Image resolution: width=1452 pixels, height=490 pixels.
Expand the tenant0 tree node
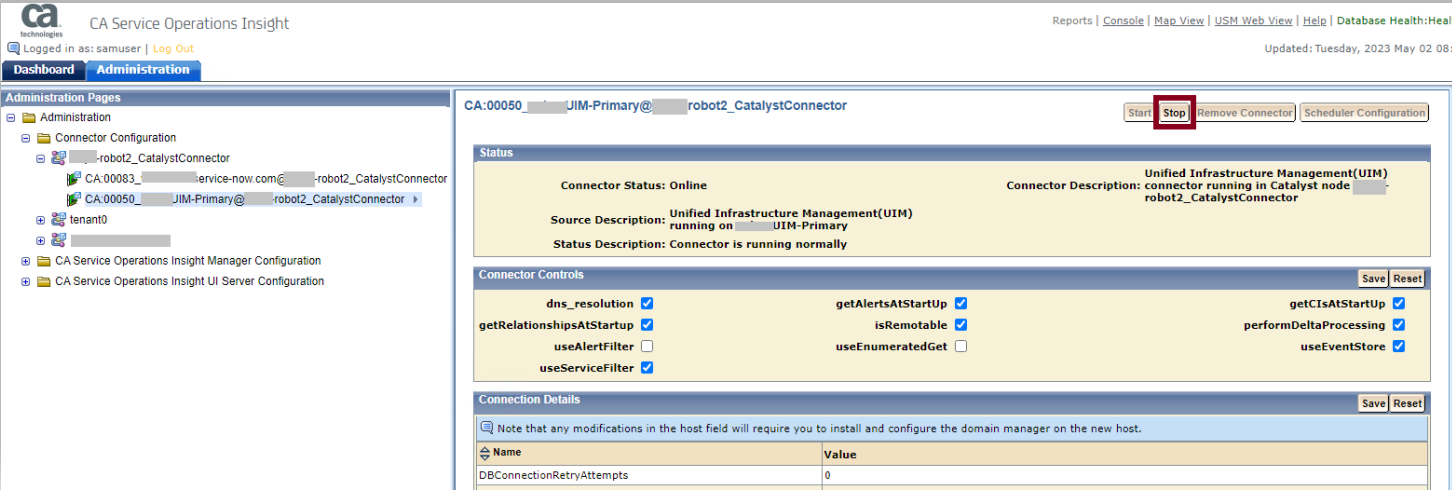click(x=41, y=220)
